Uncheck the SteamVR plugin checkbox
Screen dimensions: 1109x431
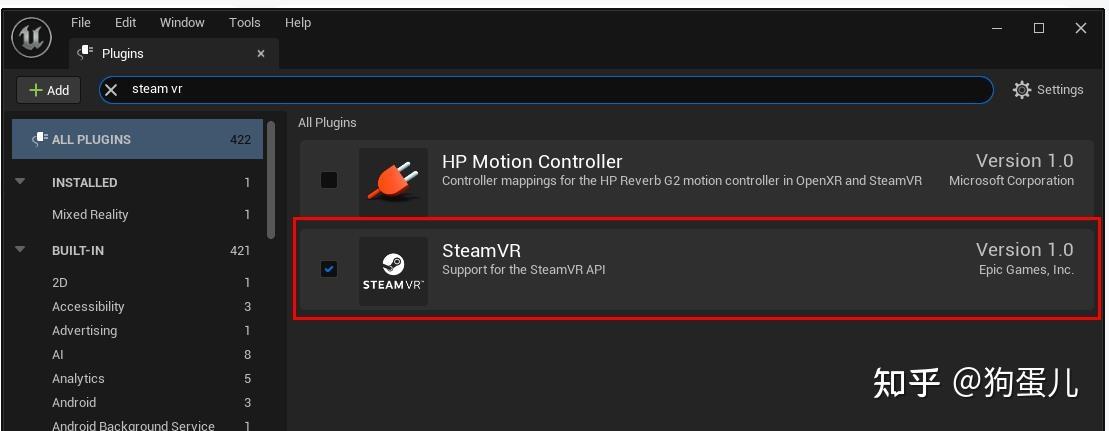pos(329,269)
